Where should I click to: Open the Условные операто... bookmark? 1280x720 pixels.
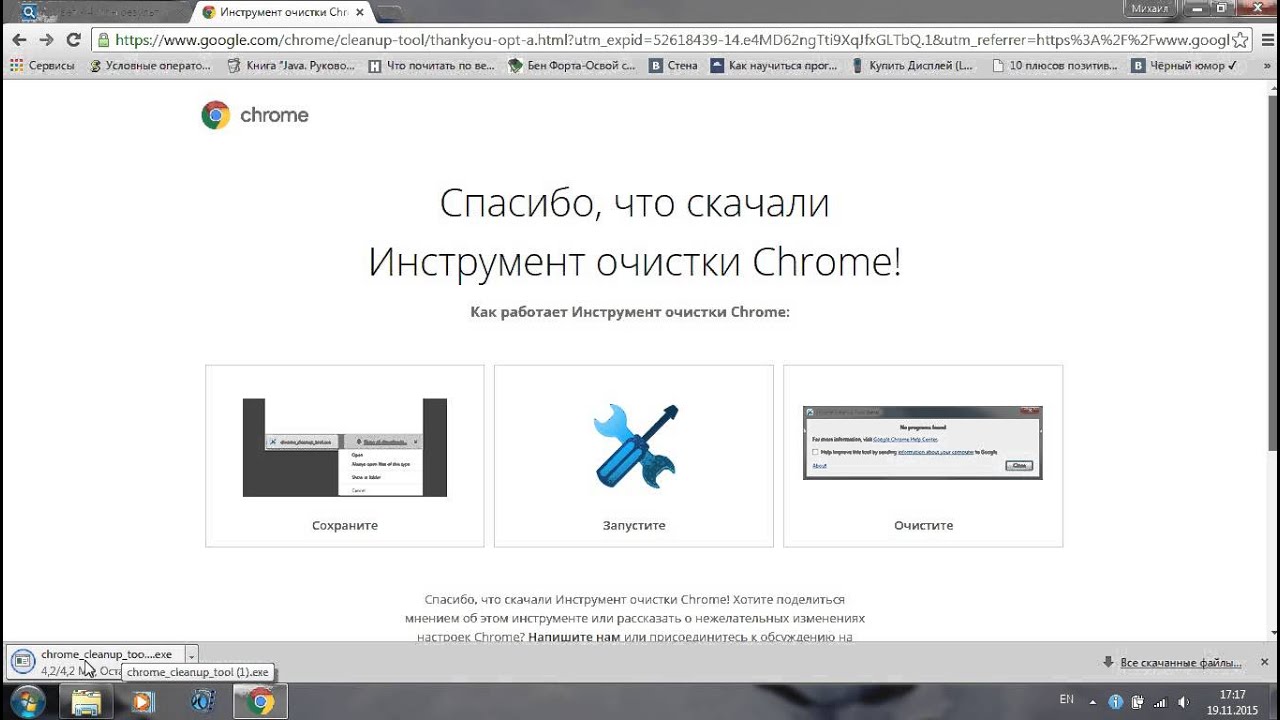[150, 66]
